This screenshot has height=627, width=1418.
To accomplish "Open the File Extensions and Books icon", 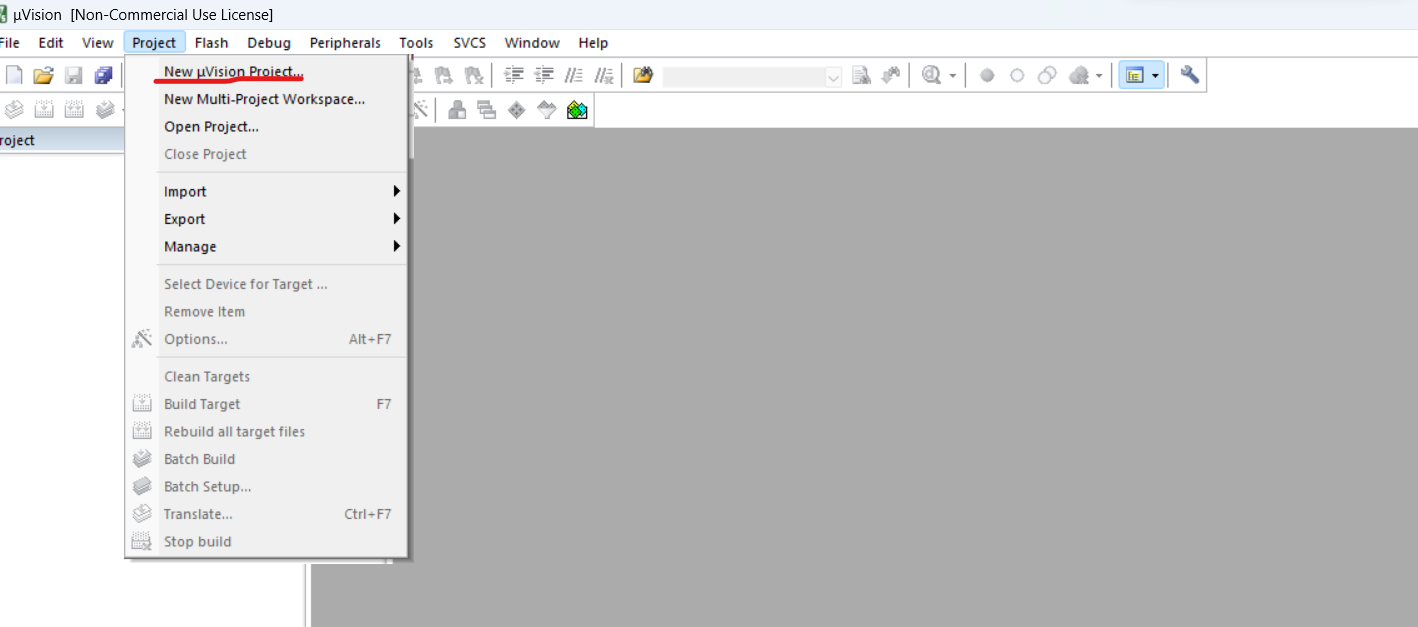I will click(x=457, y=110).
